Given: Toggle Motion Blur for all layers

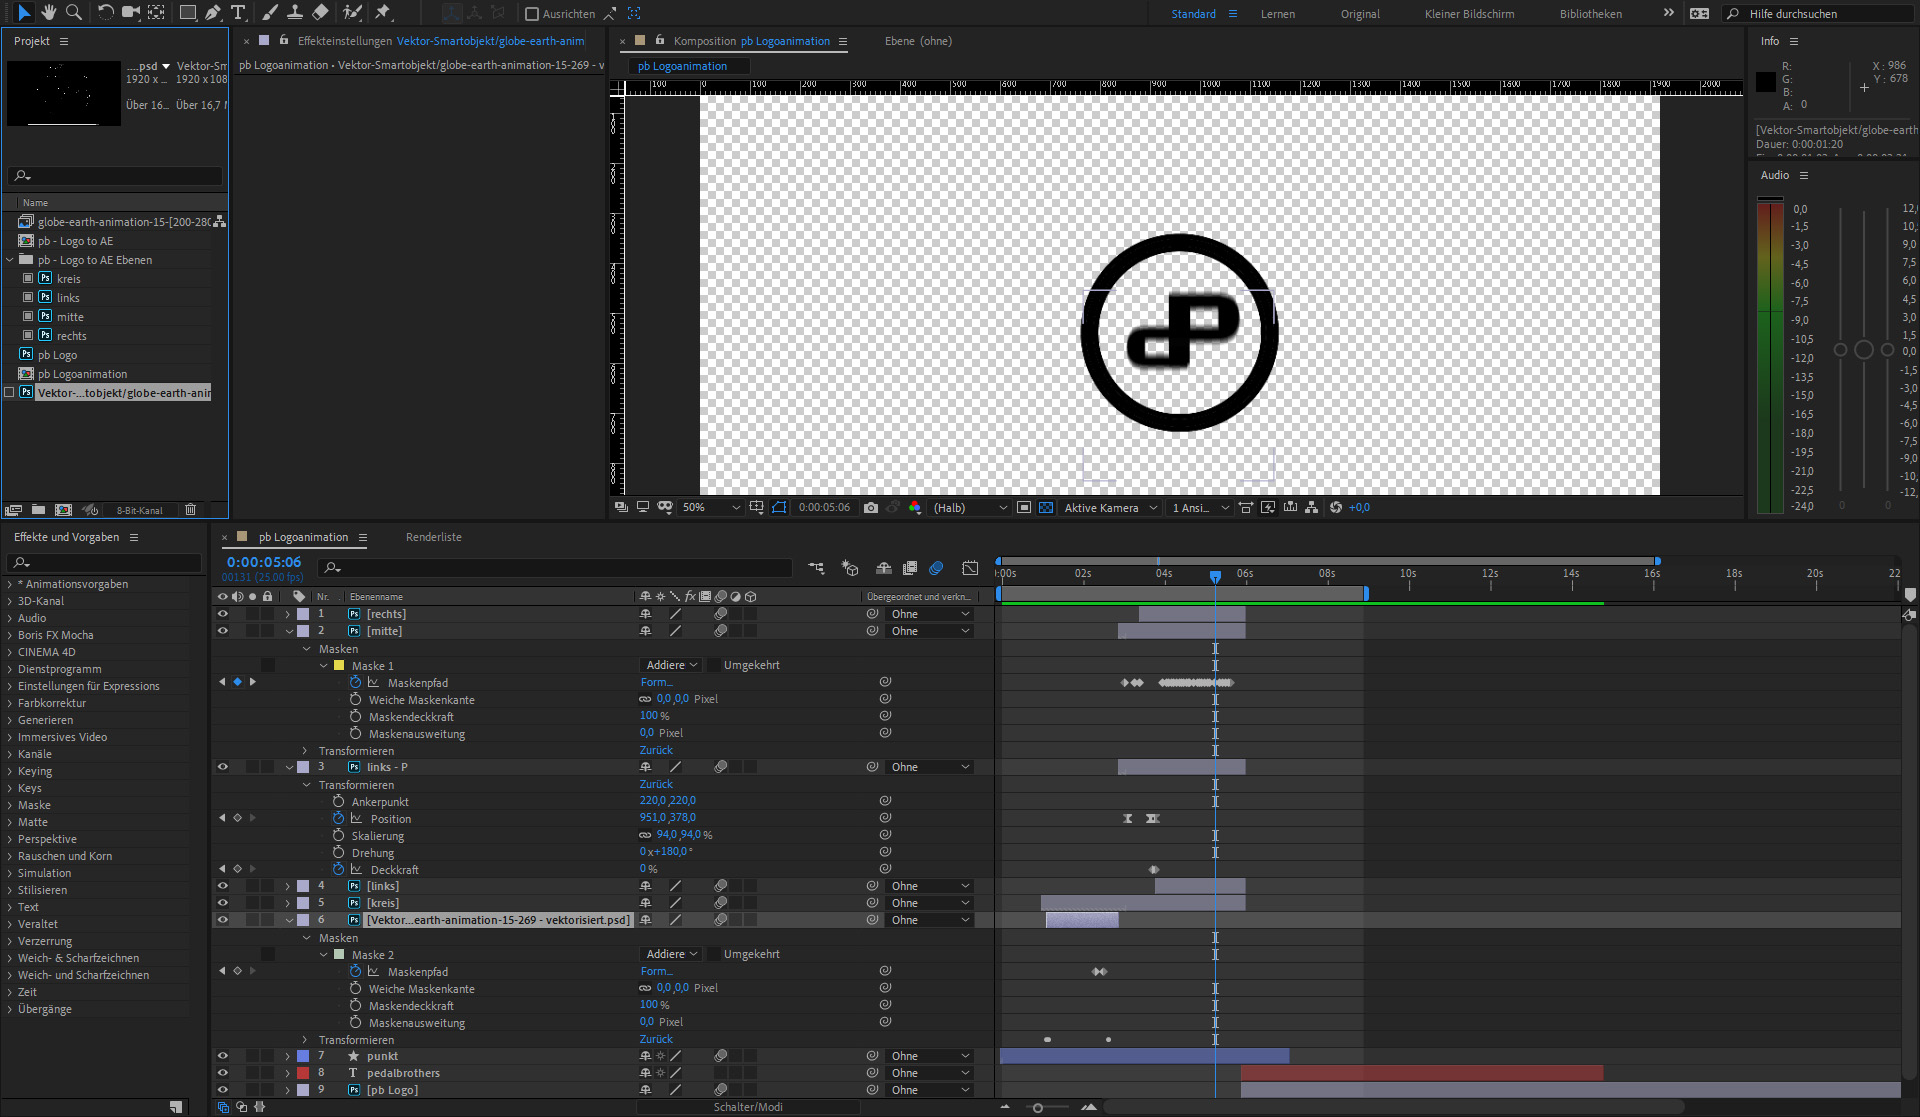Looking at the screenshot, I should [936, 568].
